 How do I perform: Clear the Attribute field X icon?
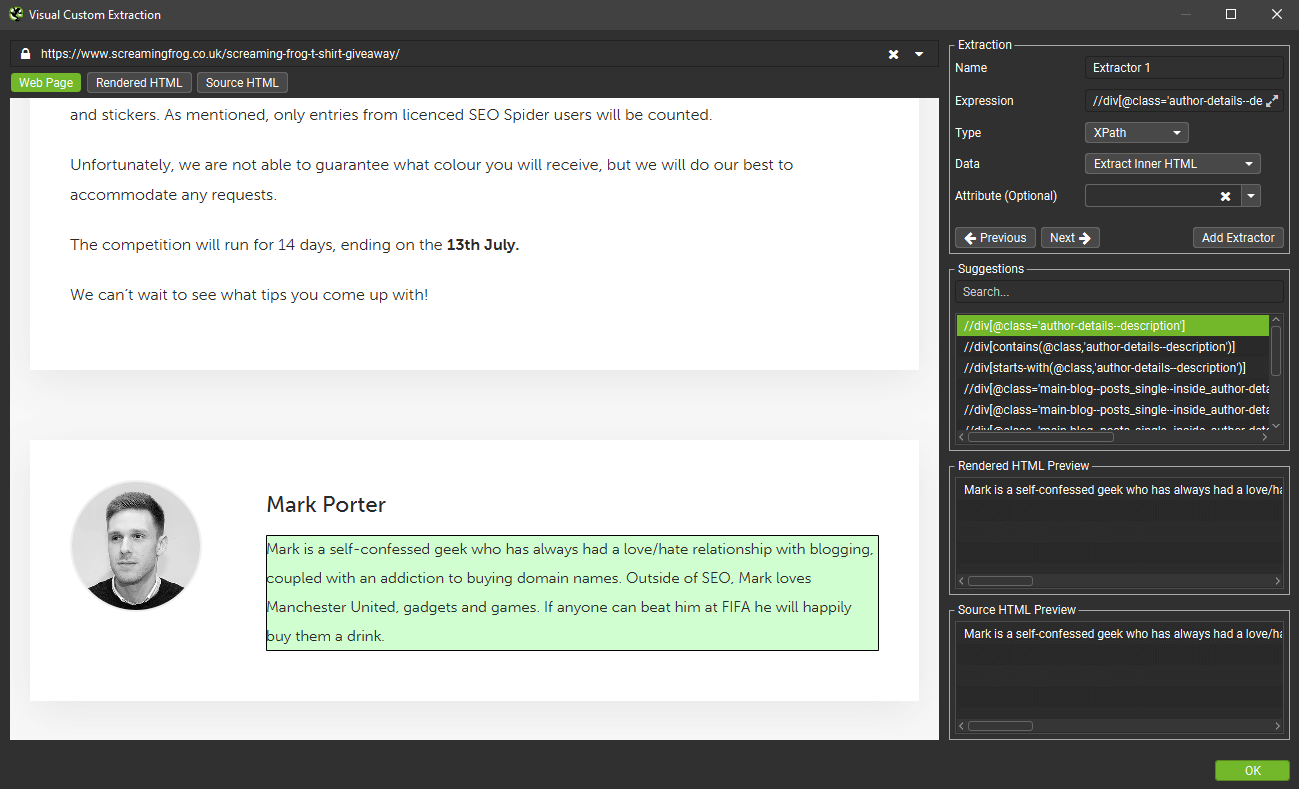coord(1225,196)
